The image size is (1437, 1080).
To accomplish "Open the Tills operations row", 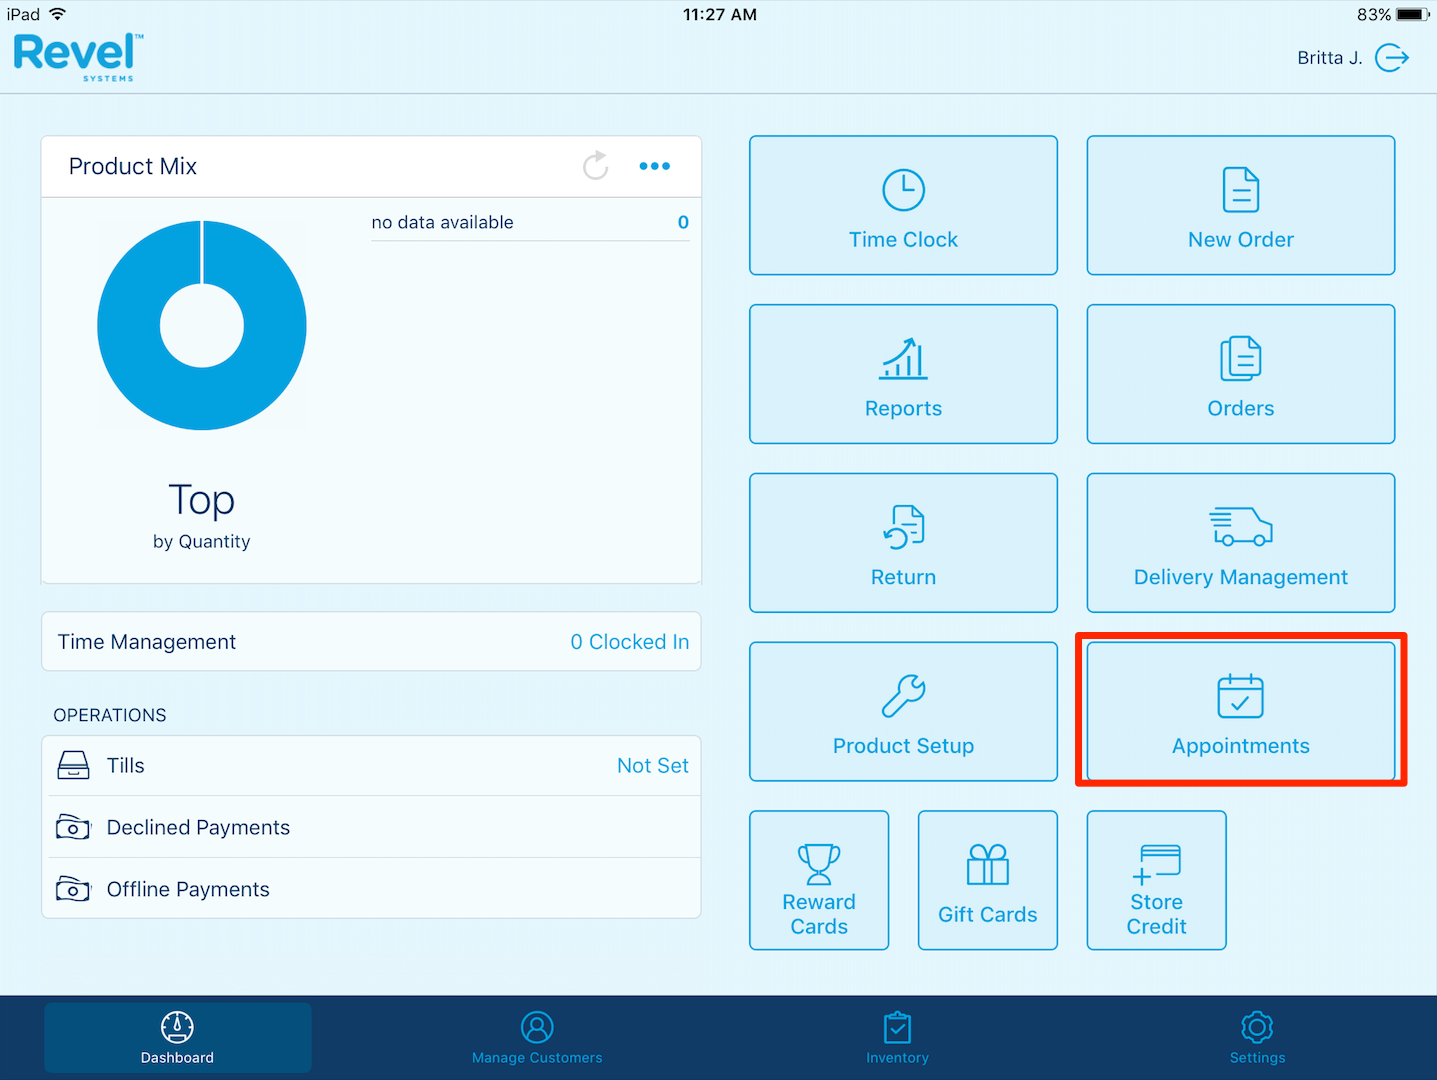I will pyautogui.click(x=371, y=766).
